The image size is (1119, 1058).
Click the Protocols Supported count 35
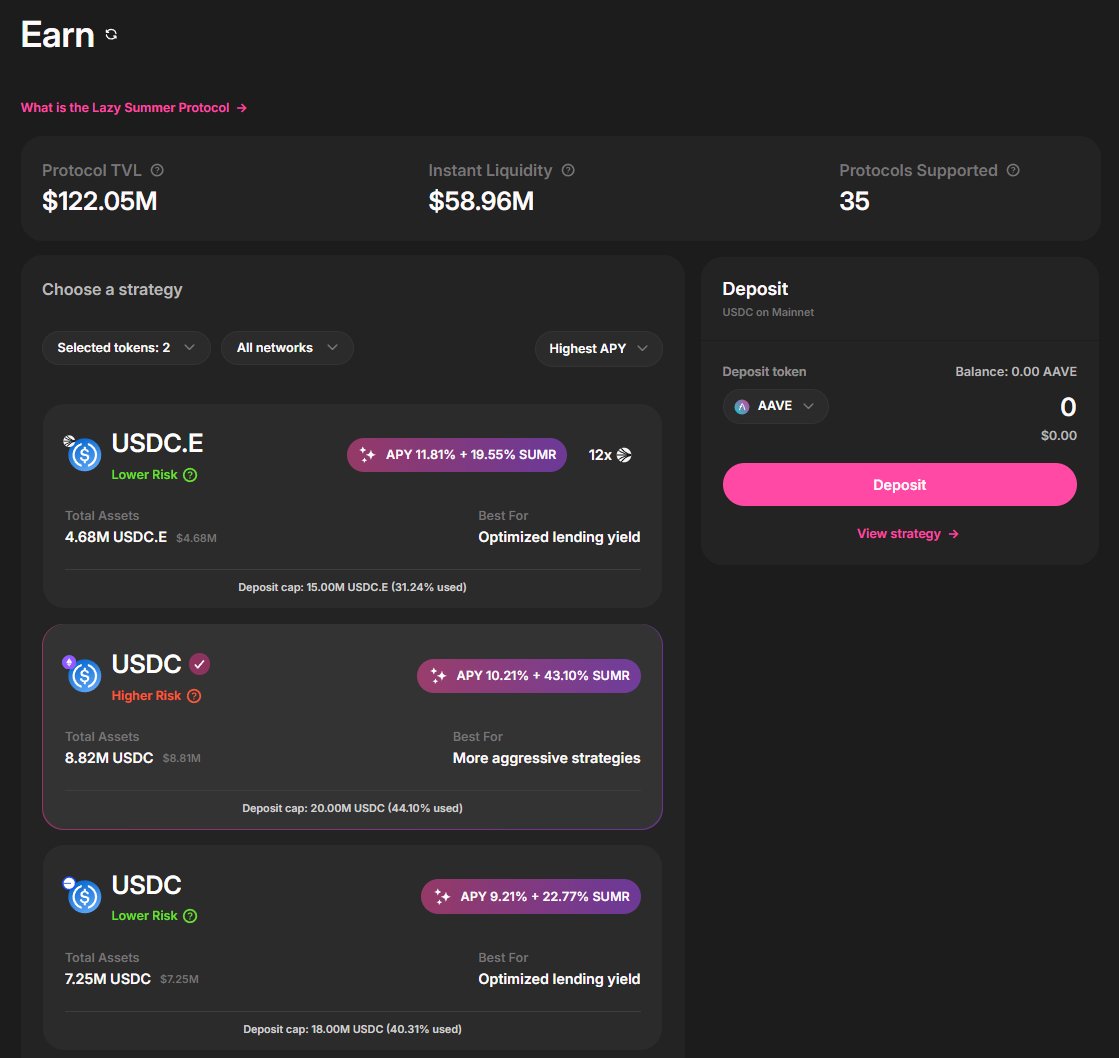[854, 201]
